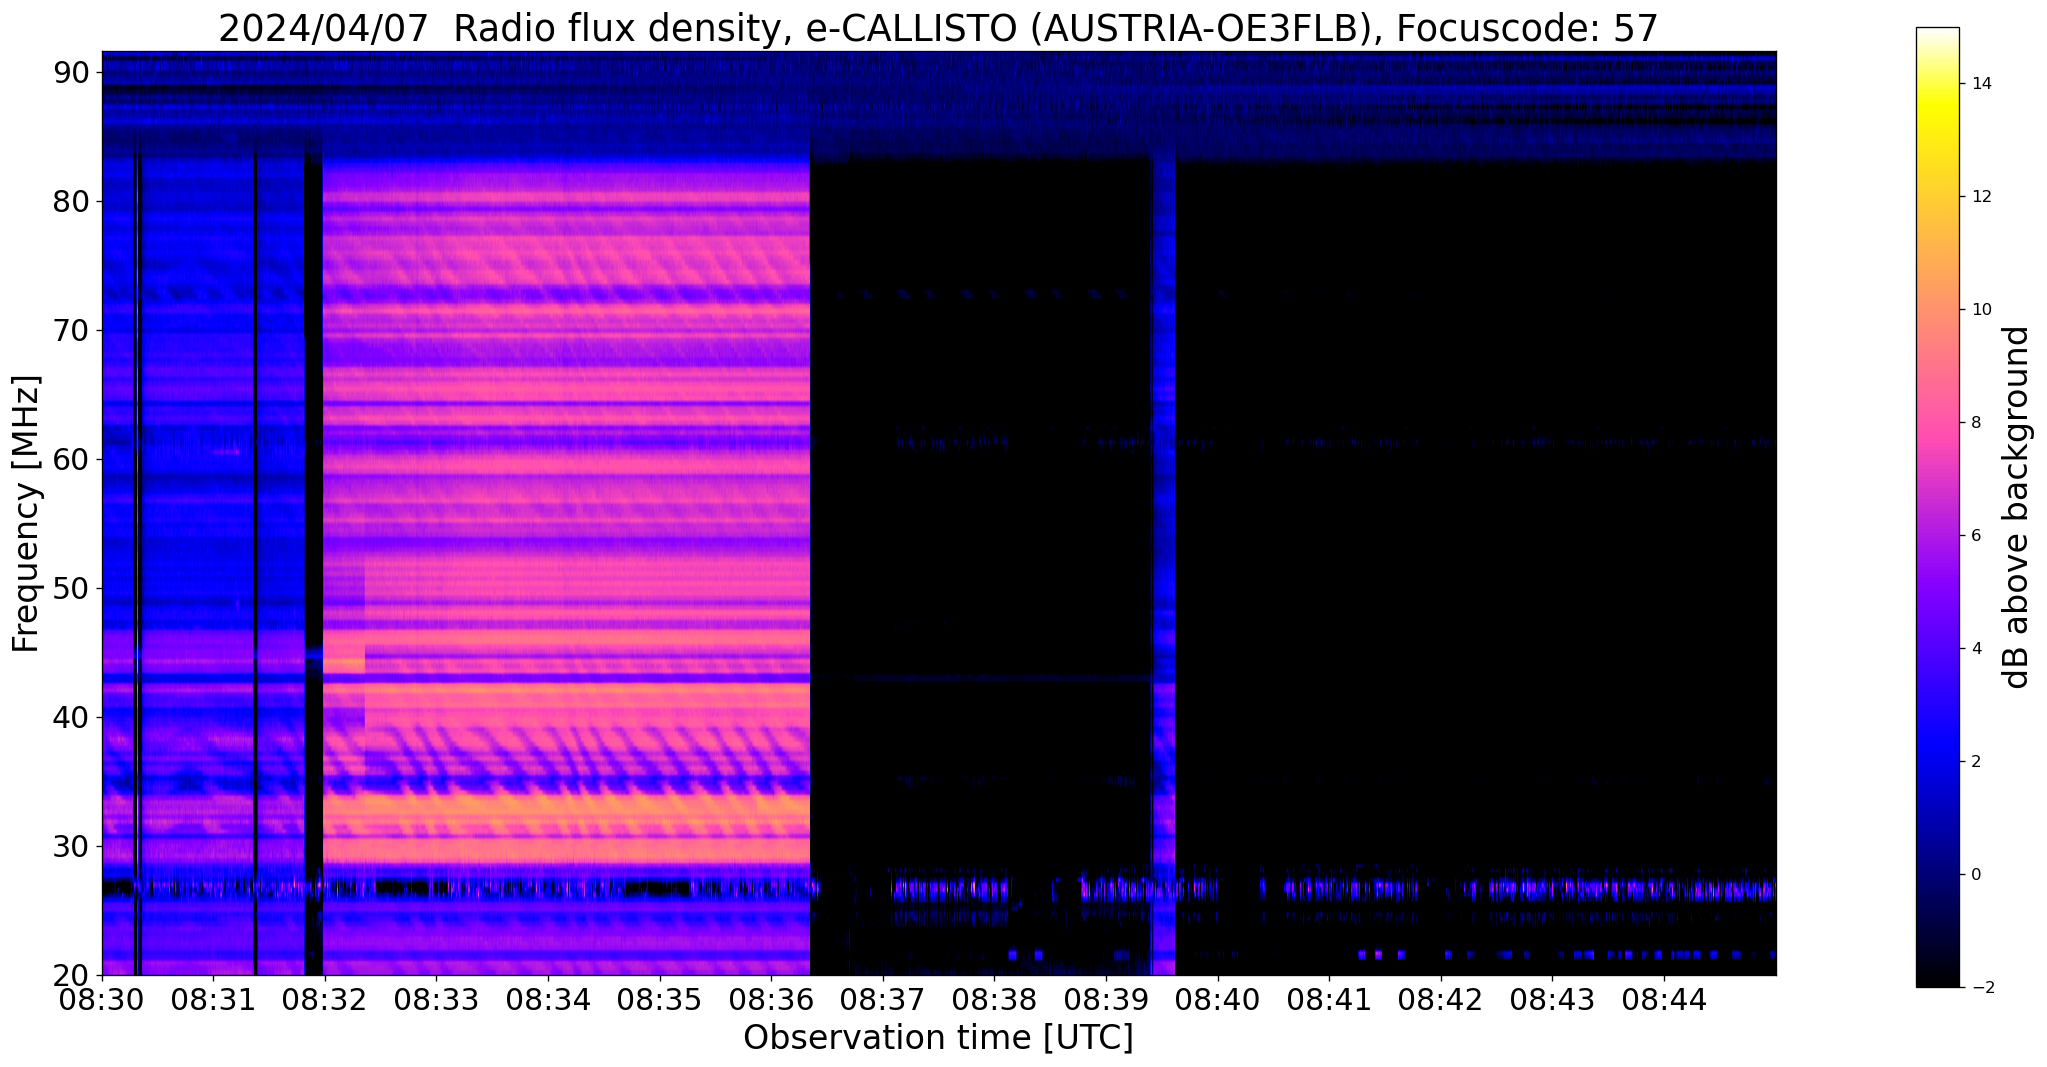The height and width of the screenshot is (1067, 2047).
Task: Click the 08:33 time tick label
Action: click(x=436, y=999)
